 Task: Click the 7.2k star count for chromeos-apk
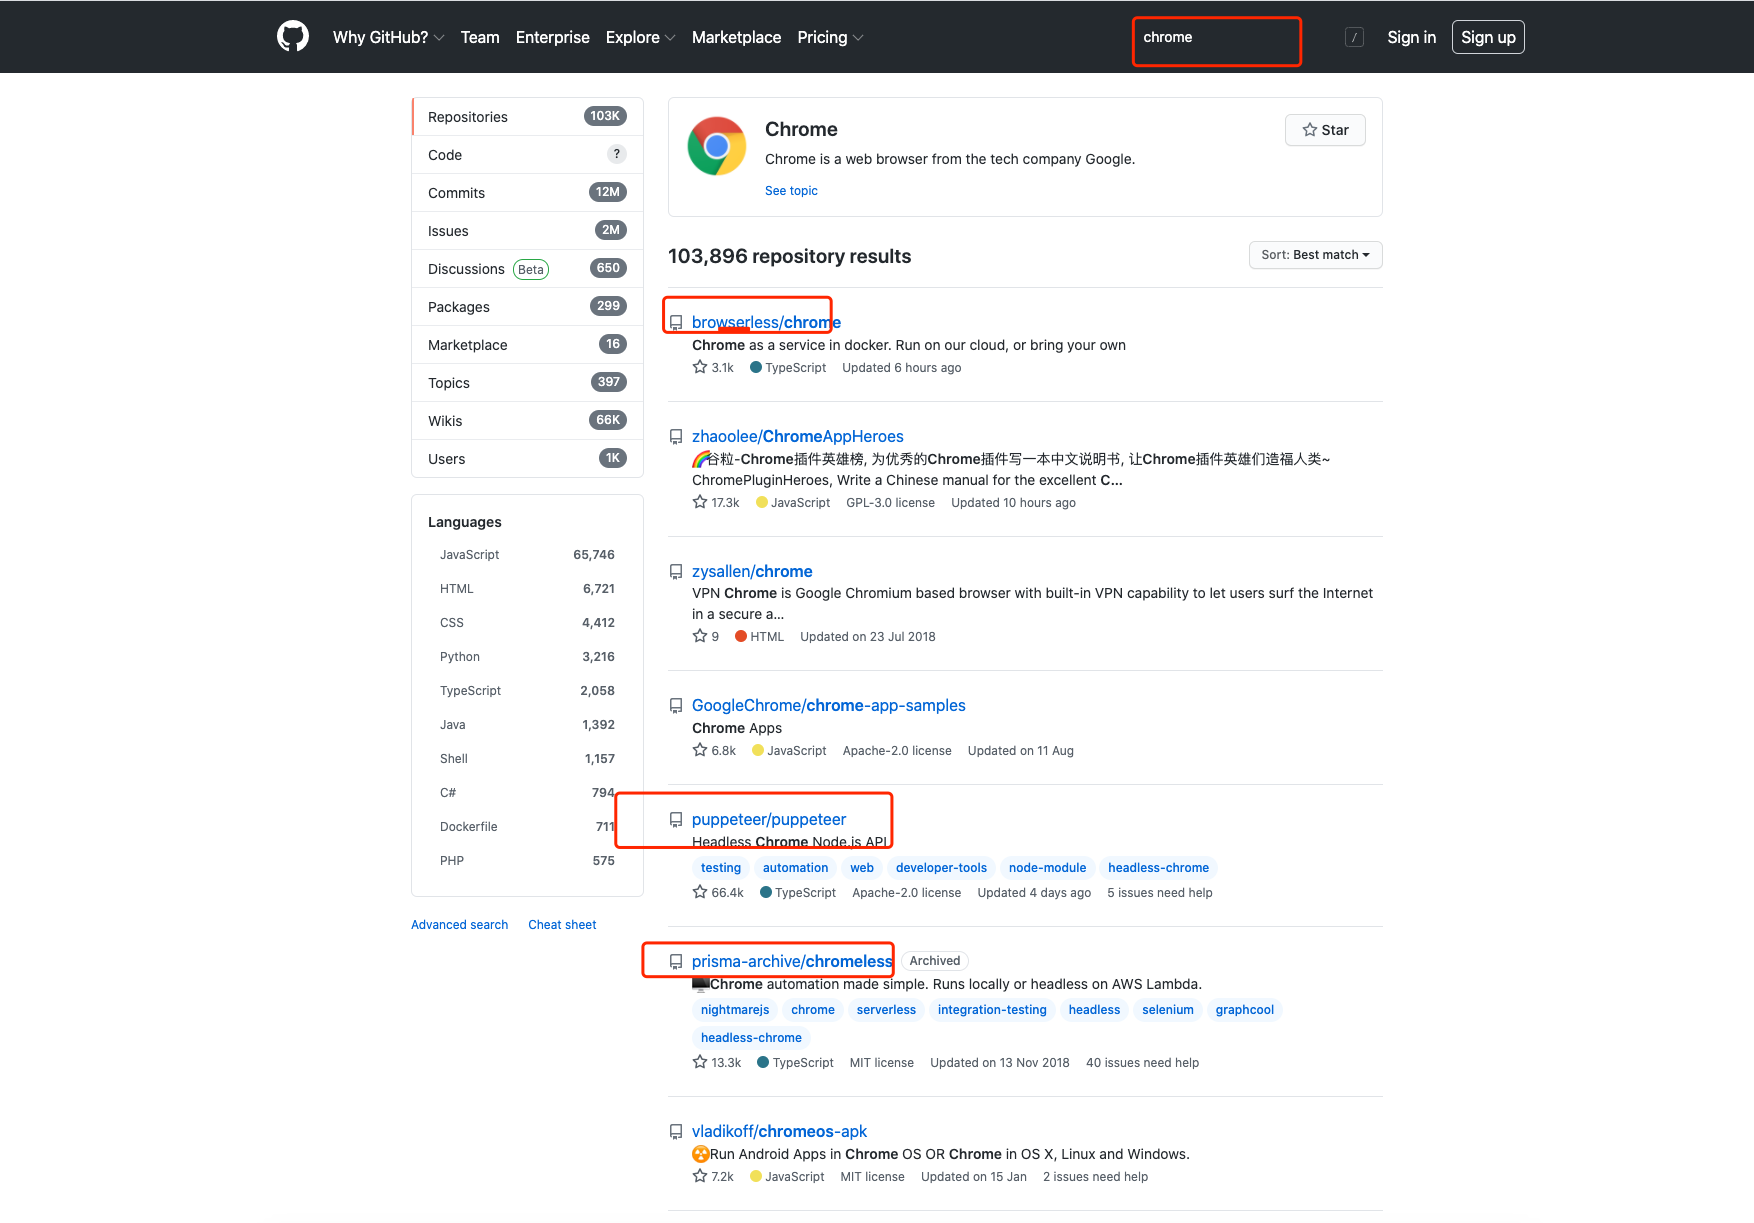point(713,1177)
